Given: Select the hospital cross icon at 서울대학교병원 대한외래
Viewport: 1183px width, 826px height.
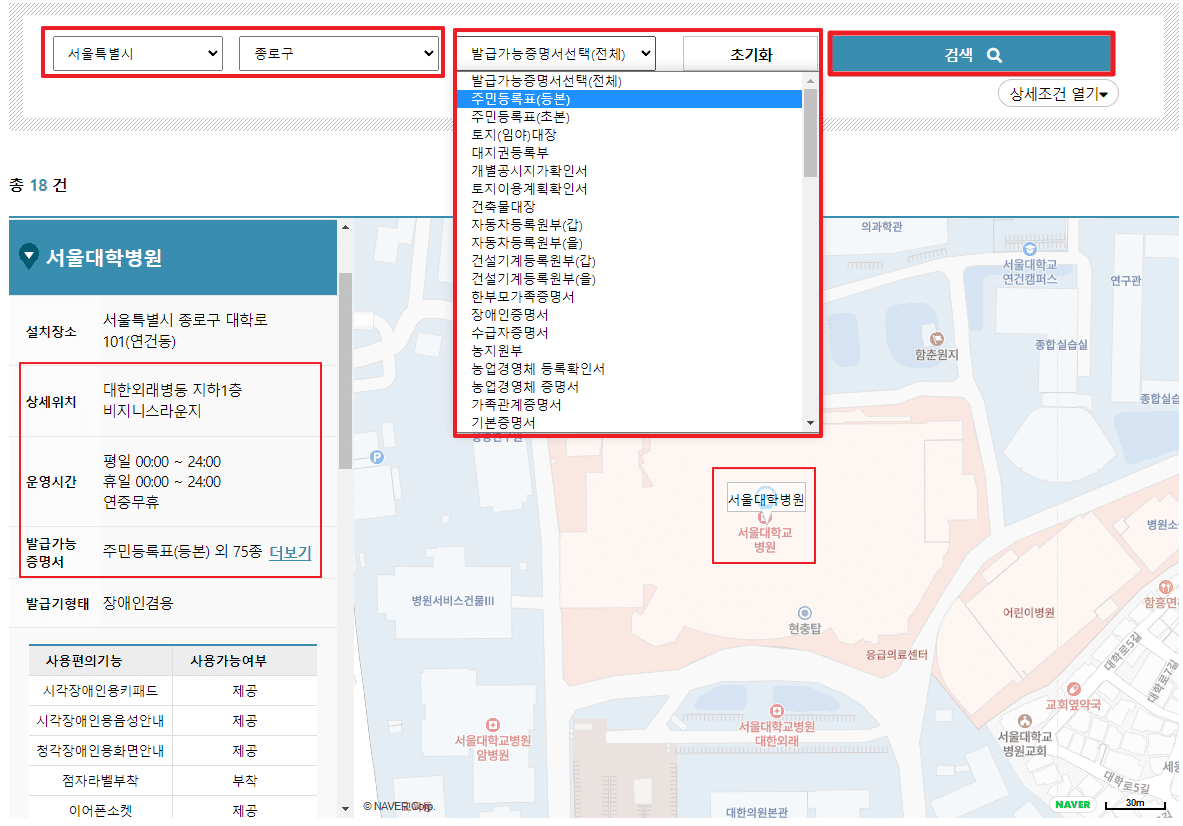Looking at the screenshot, I should pyautogui.click(x=777, y=711).
